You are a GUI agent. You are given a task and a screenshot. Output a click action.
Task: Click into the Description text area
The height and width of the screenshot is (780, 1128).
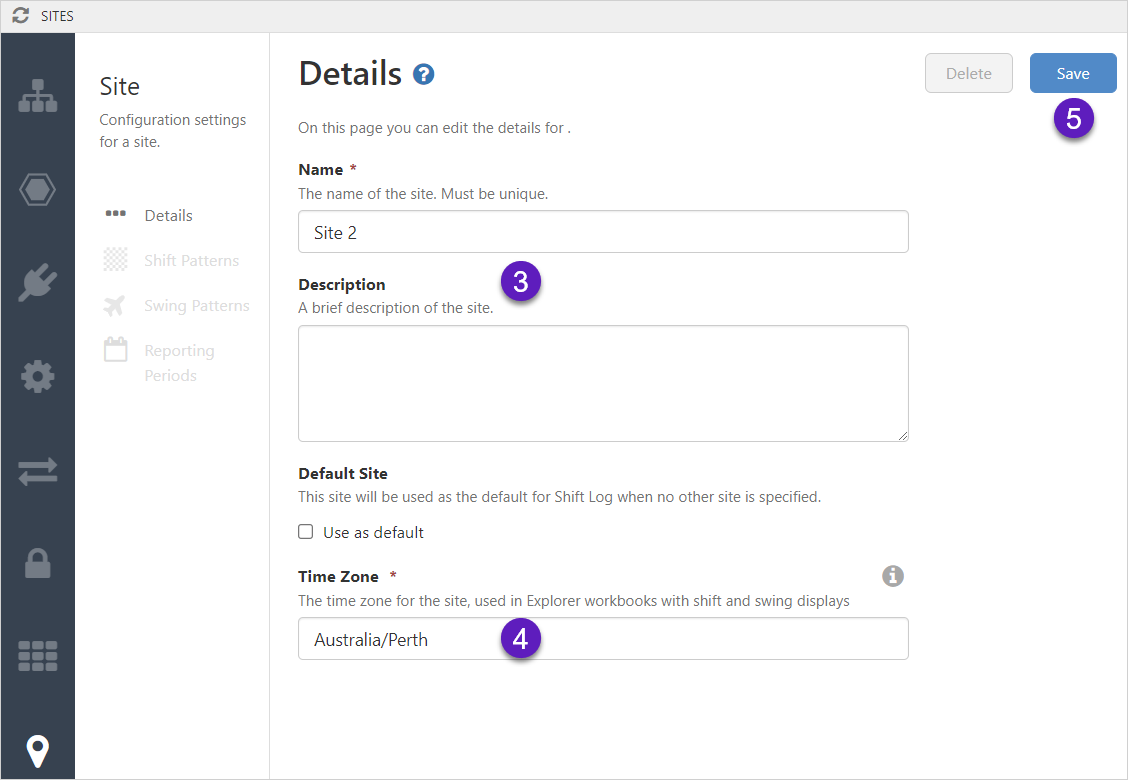pyautogui.click(x=603, y=383)
